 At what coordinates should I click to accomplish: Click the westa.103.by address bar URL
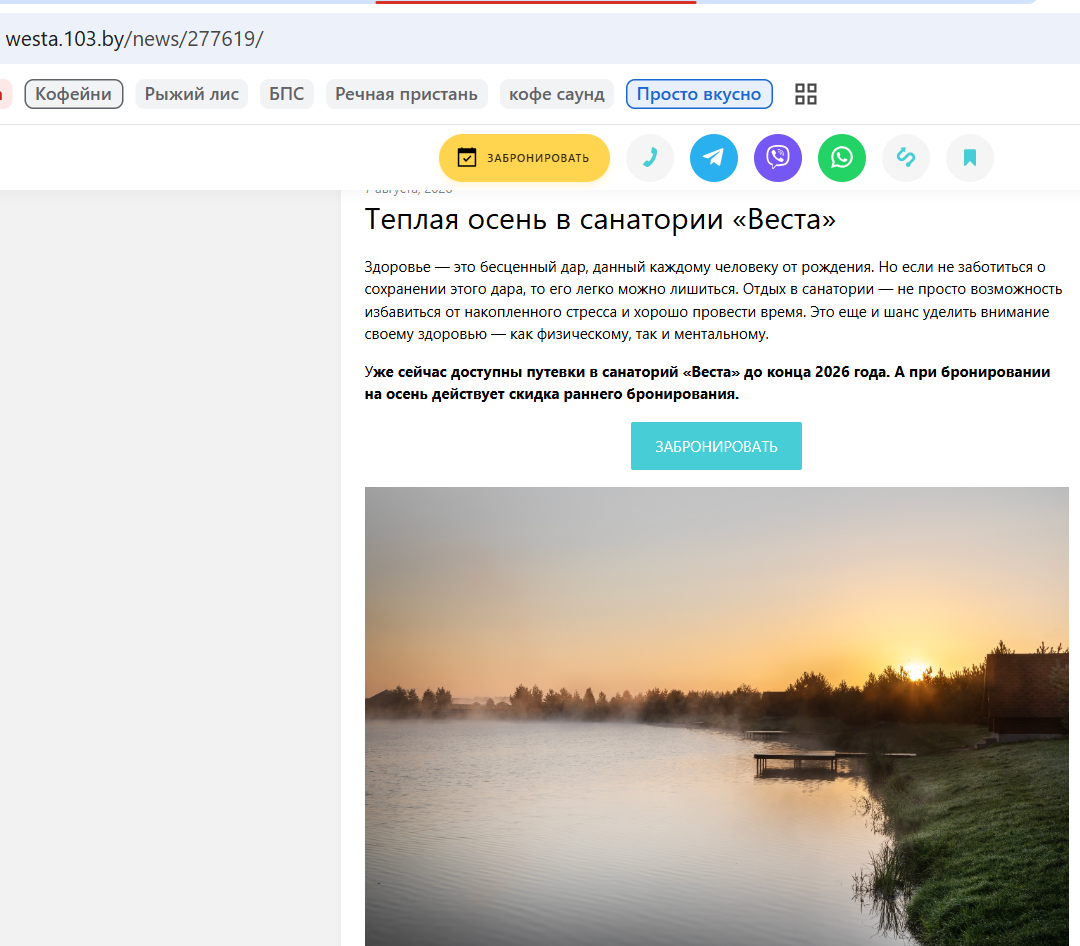[134, 39]
